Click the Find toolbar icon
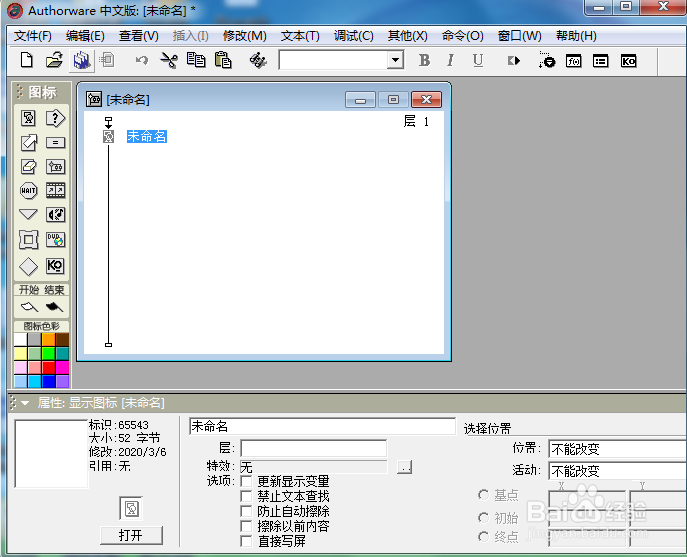 tap(258, 60)
